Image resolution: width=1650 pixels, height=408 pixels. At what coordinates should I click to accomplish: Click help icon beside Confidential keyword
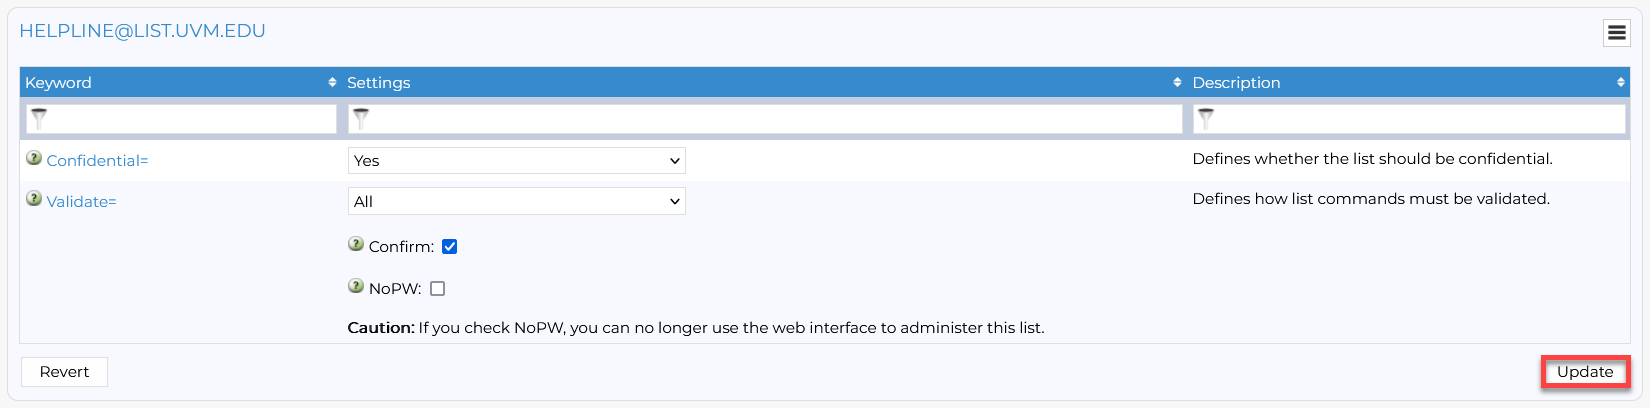point(34,158)
